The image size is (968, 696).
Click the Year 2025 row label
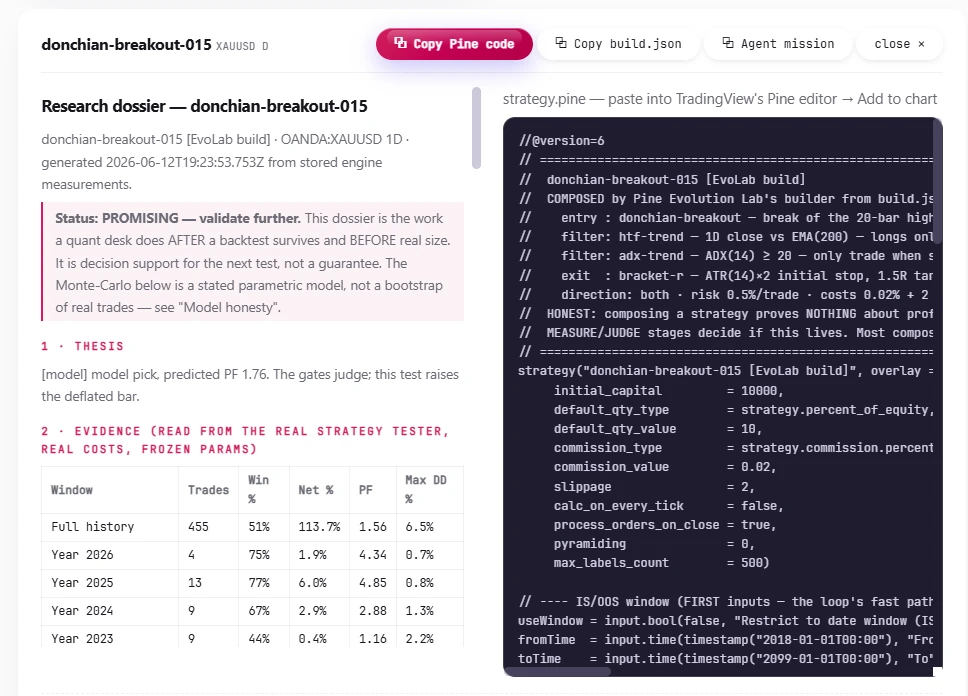click(x=82, y=582)
